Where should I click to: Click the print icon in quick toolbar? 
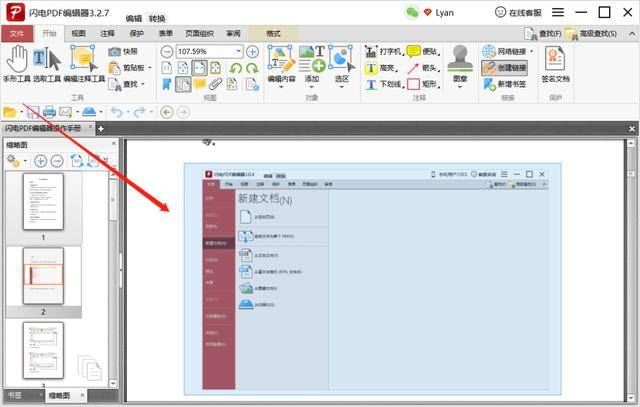tap(48, 112)
